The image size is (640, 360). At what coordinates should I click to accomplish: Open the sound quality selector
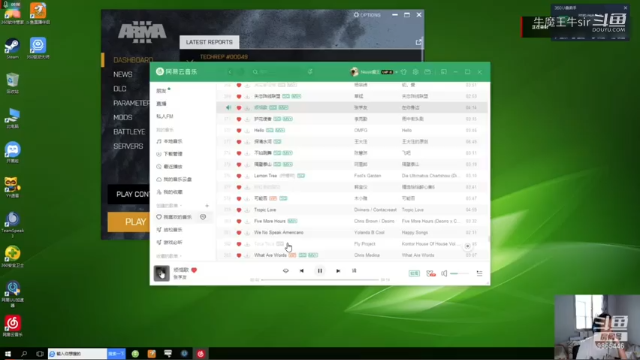pyautogui.click(x=414, y=273)
